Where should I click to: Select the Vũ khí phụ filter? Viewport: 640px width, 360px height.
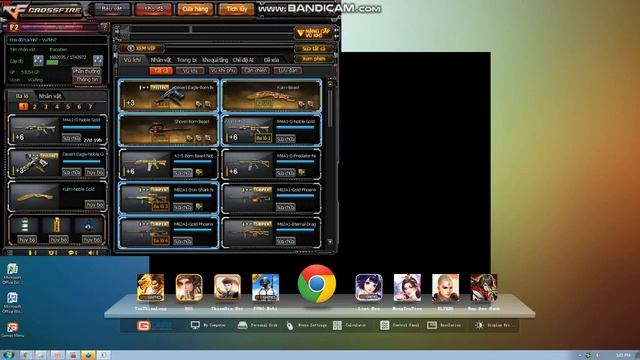(x=222, y=71)
